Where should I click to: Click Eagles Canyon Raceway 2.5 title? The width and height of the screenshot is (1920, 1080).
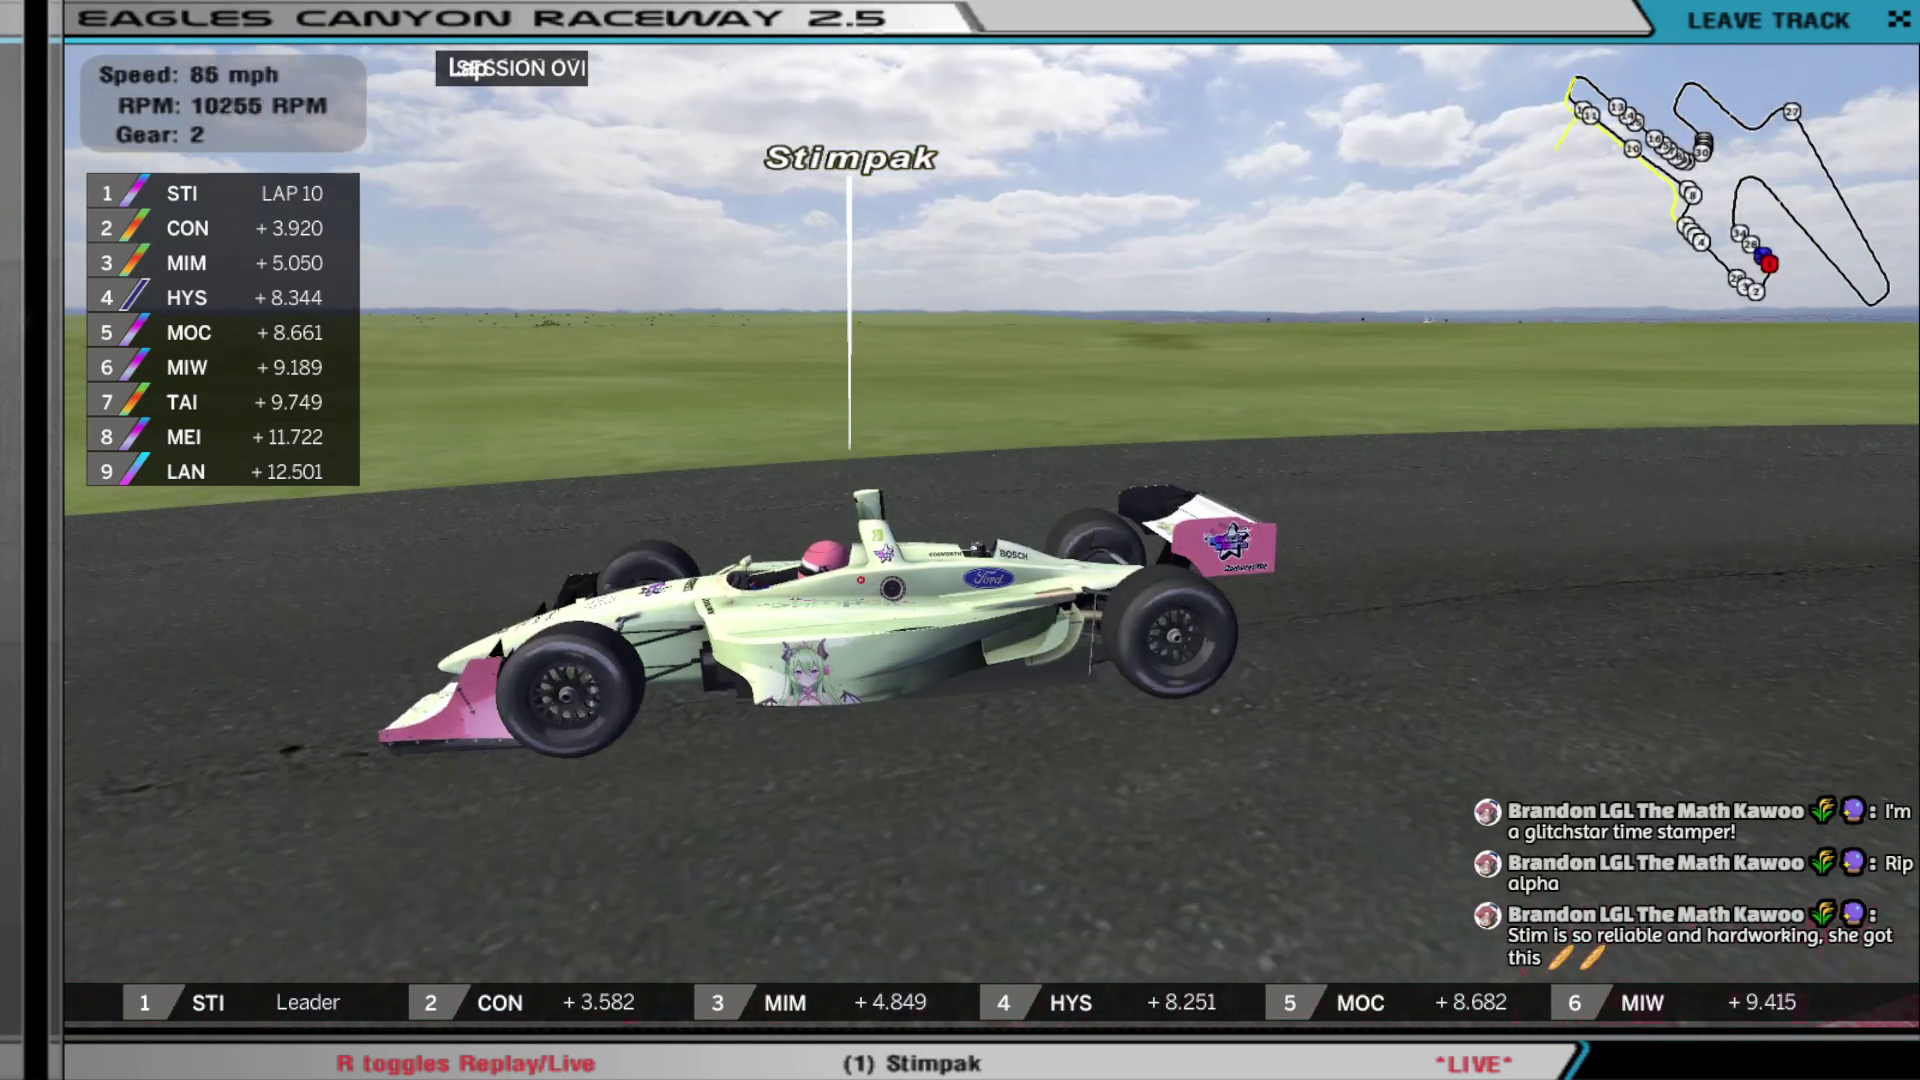[482, 18]
